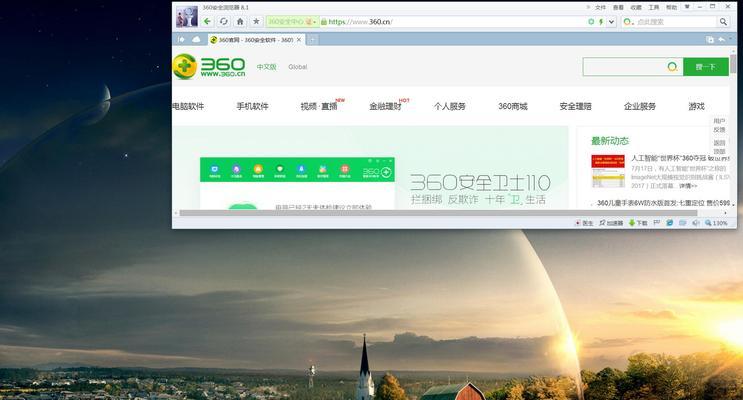Viewport: 743px width, 400px height.
Task: Click the green compatibility mode icon in address bar
Action: pos(591,22)
